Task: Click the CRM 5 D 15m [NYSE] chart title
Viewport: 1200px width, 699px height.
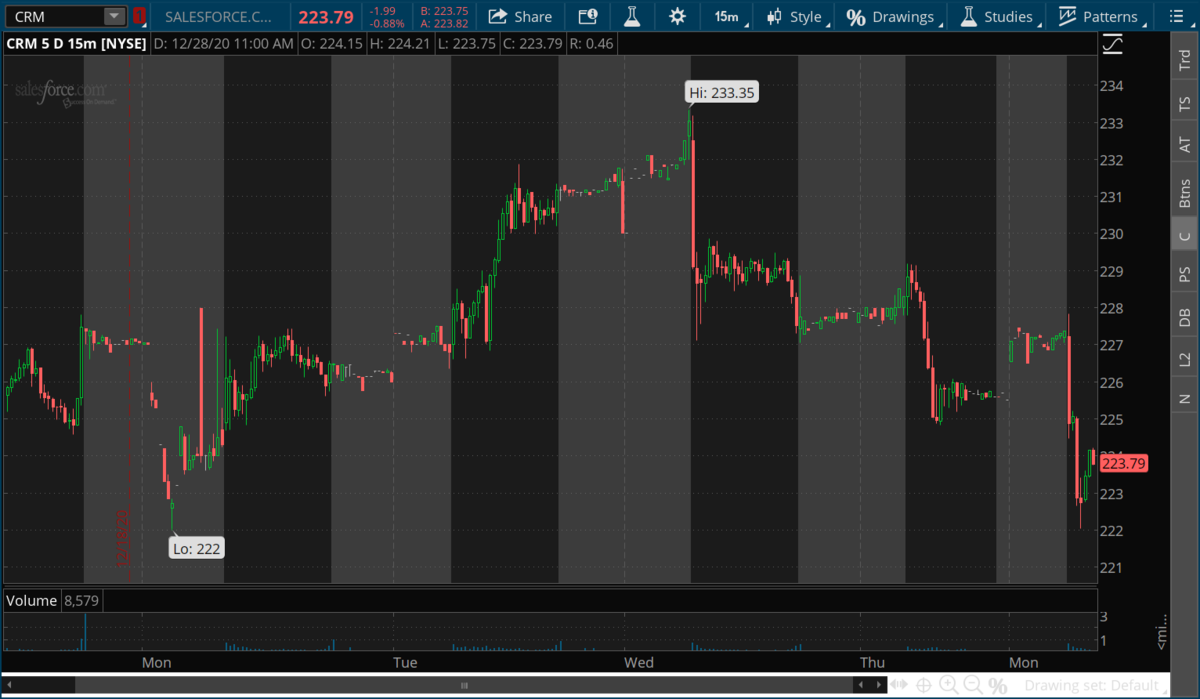Action: (77, 44)
